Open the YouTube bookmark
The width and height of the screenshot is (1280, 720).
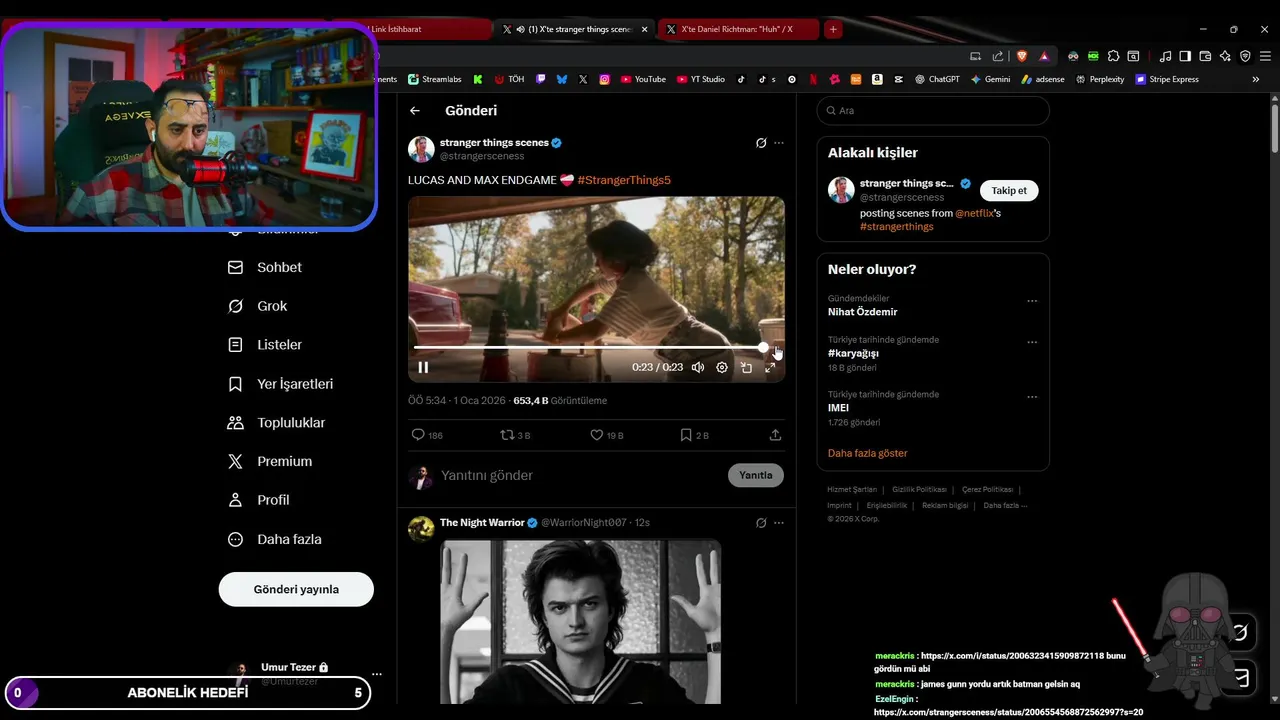[x=643, y=79]
